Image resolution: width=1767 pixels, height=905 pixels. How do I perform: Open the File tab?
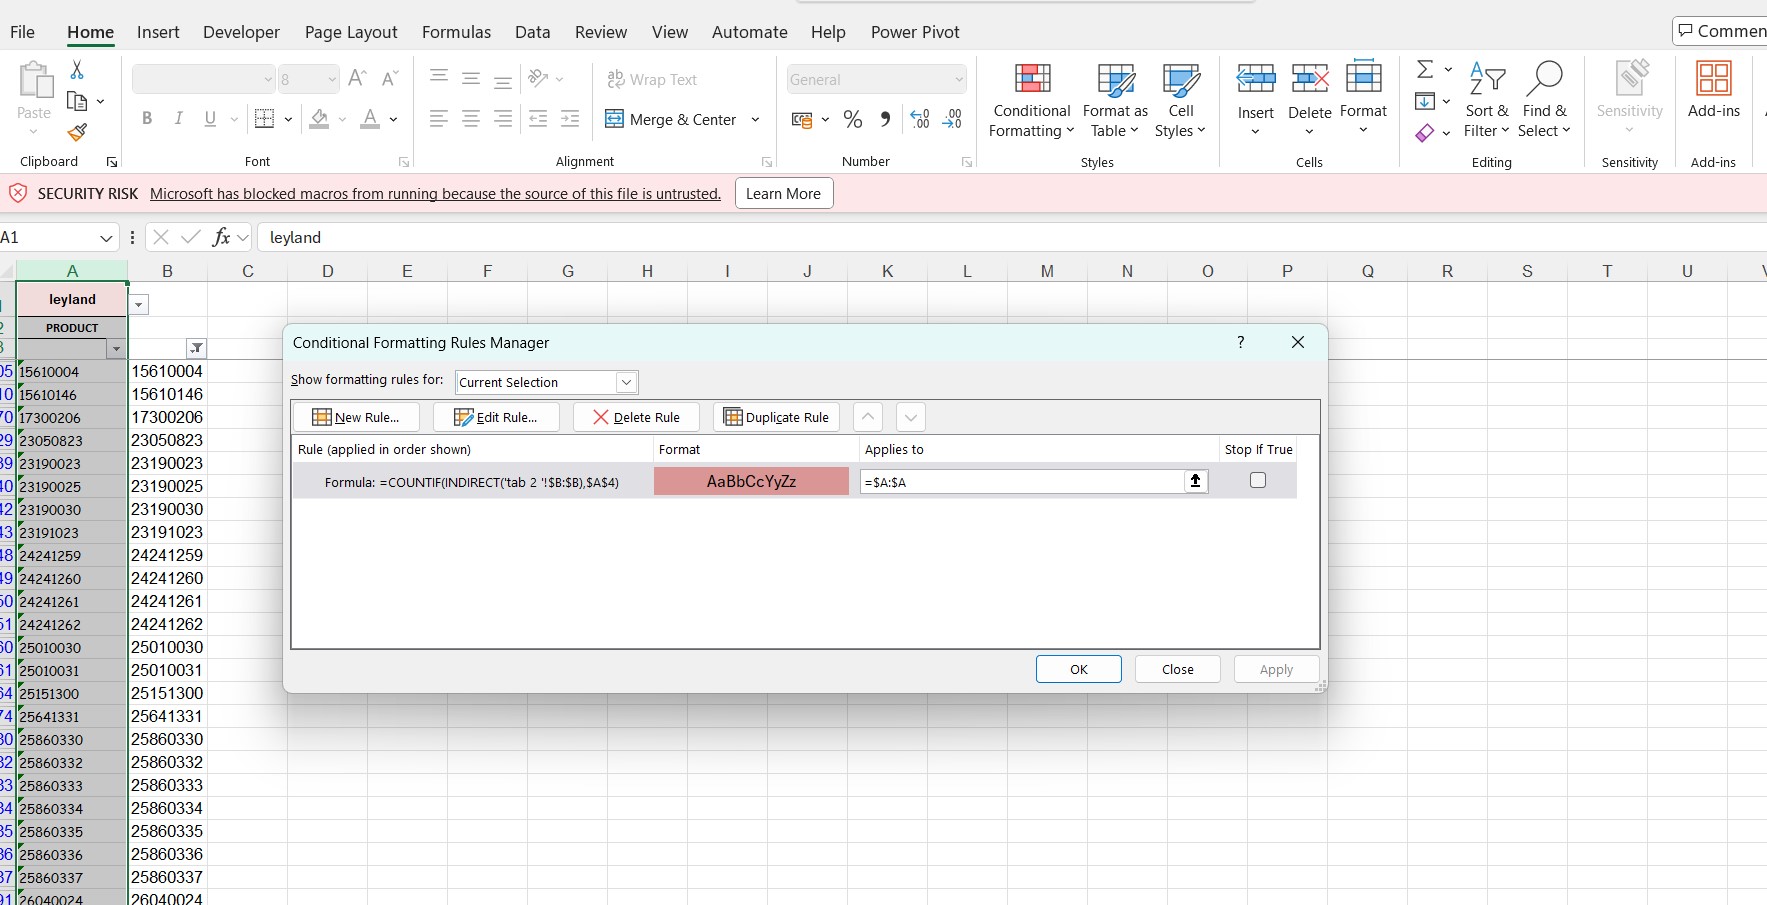pos(22,32)
